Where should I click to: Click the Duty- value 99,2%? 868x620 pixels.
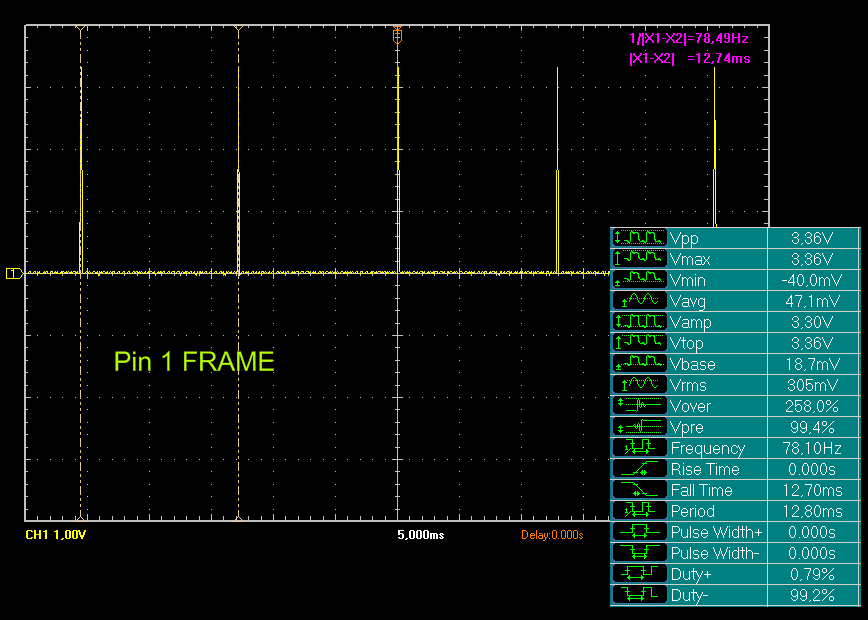click(812, 595)
